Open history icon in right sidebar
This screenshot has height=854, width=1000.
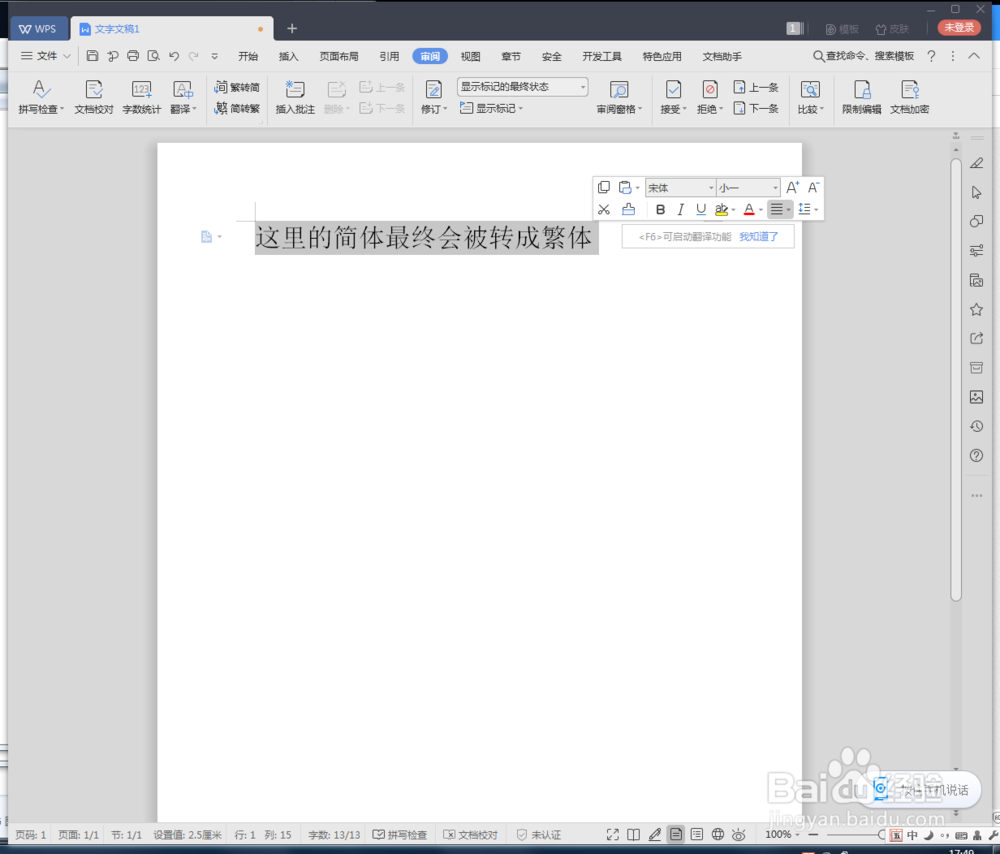[976, 426]
